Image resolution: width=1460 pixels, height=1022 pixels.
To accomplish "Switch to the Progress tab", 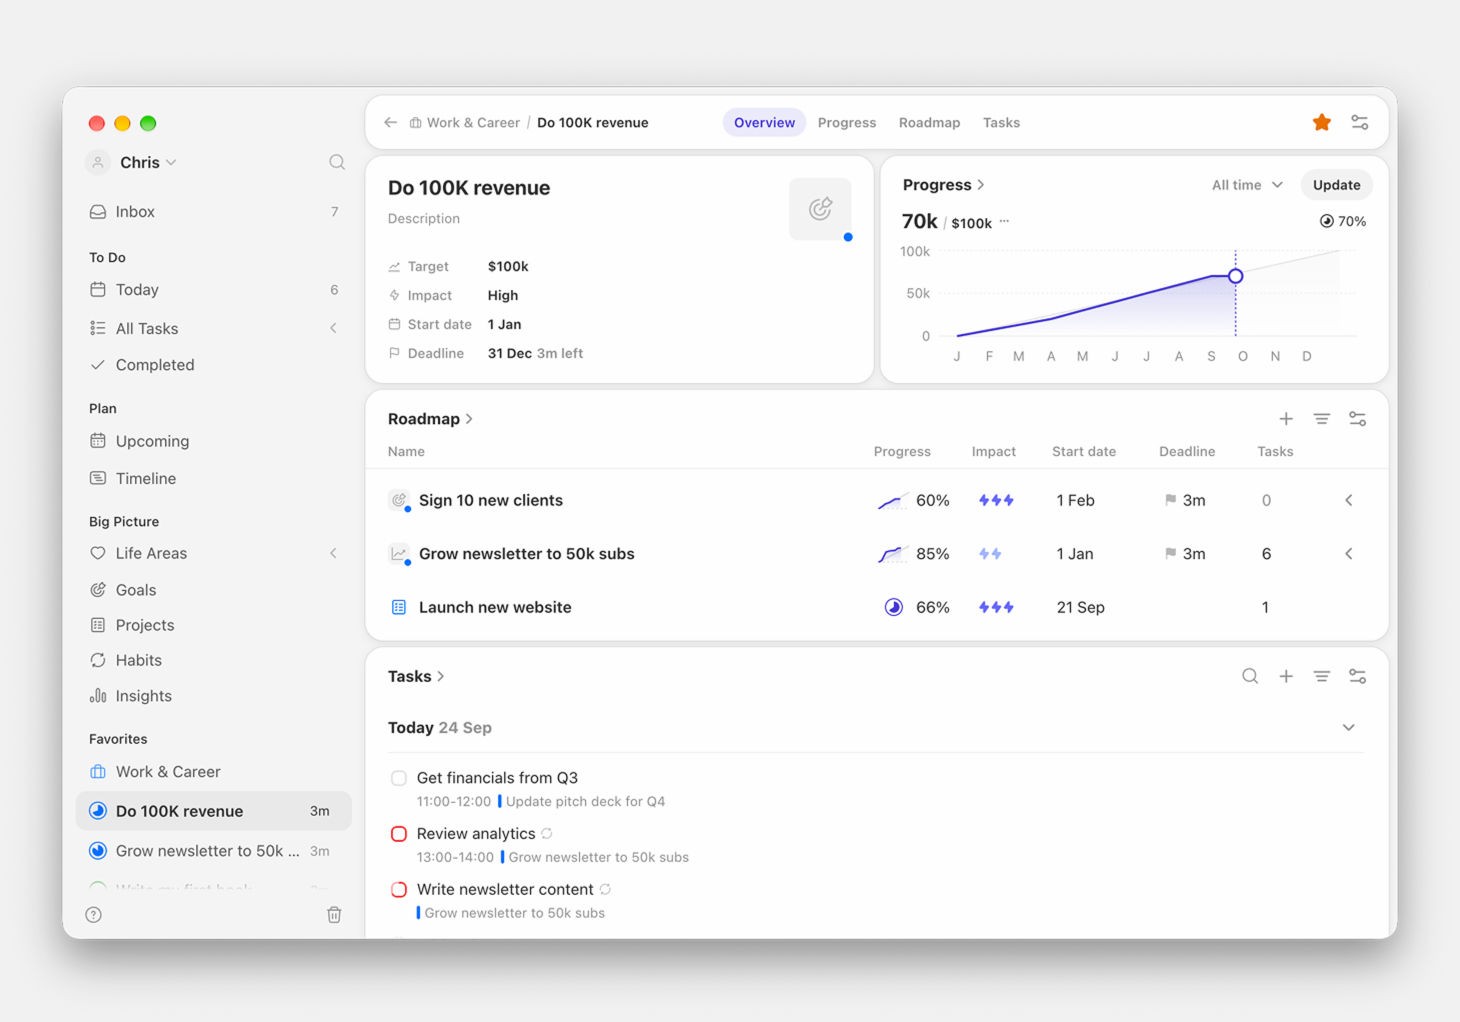I will tap(846, 122).
